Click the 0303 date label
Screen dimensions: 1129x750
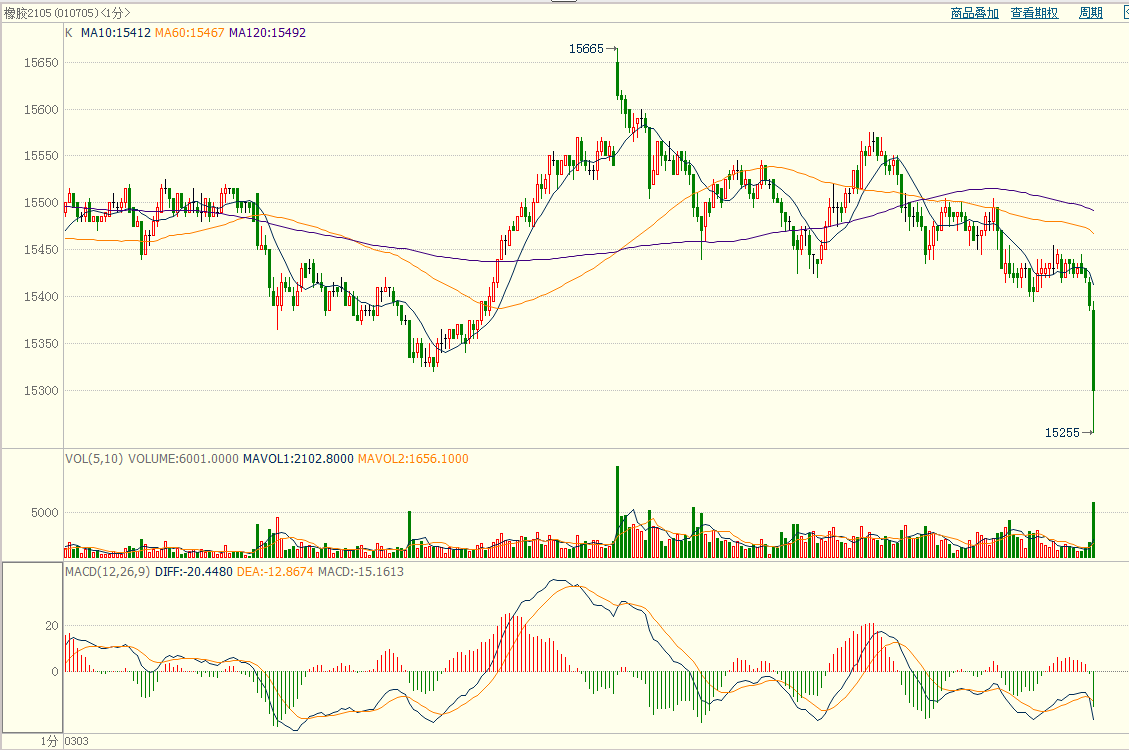pos(77,741)
